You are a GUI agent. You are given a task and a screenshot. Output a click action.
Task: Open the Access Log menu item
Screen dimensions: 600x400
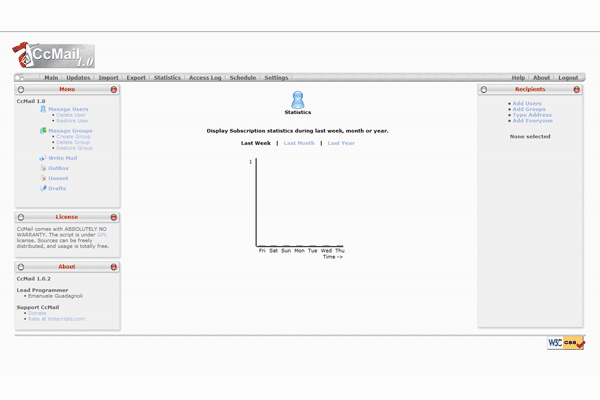pyautogui.click(x=205, y=77)
